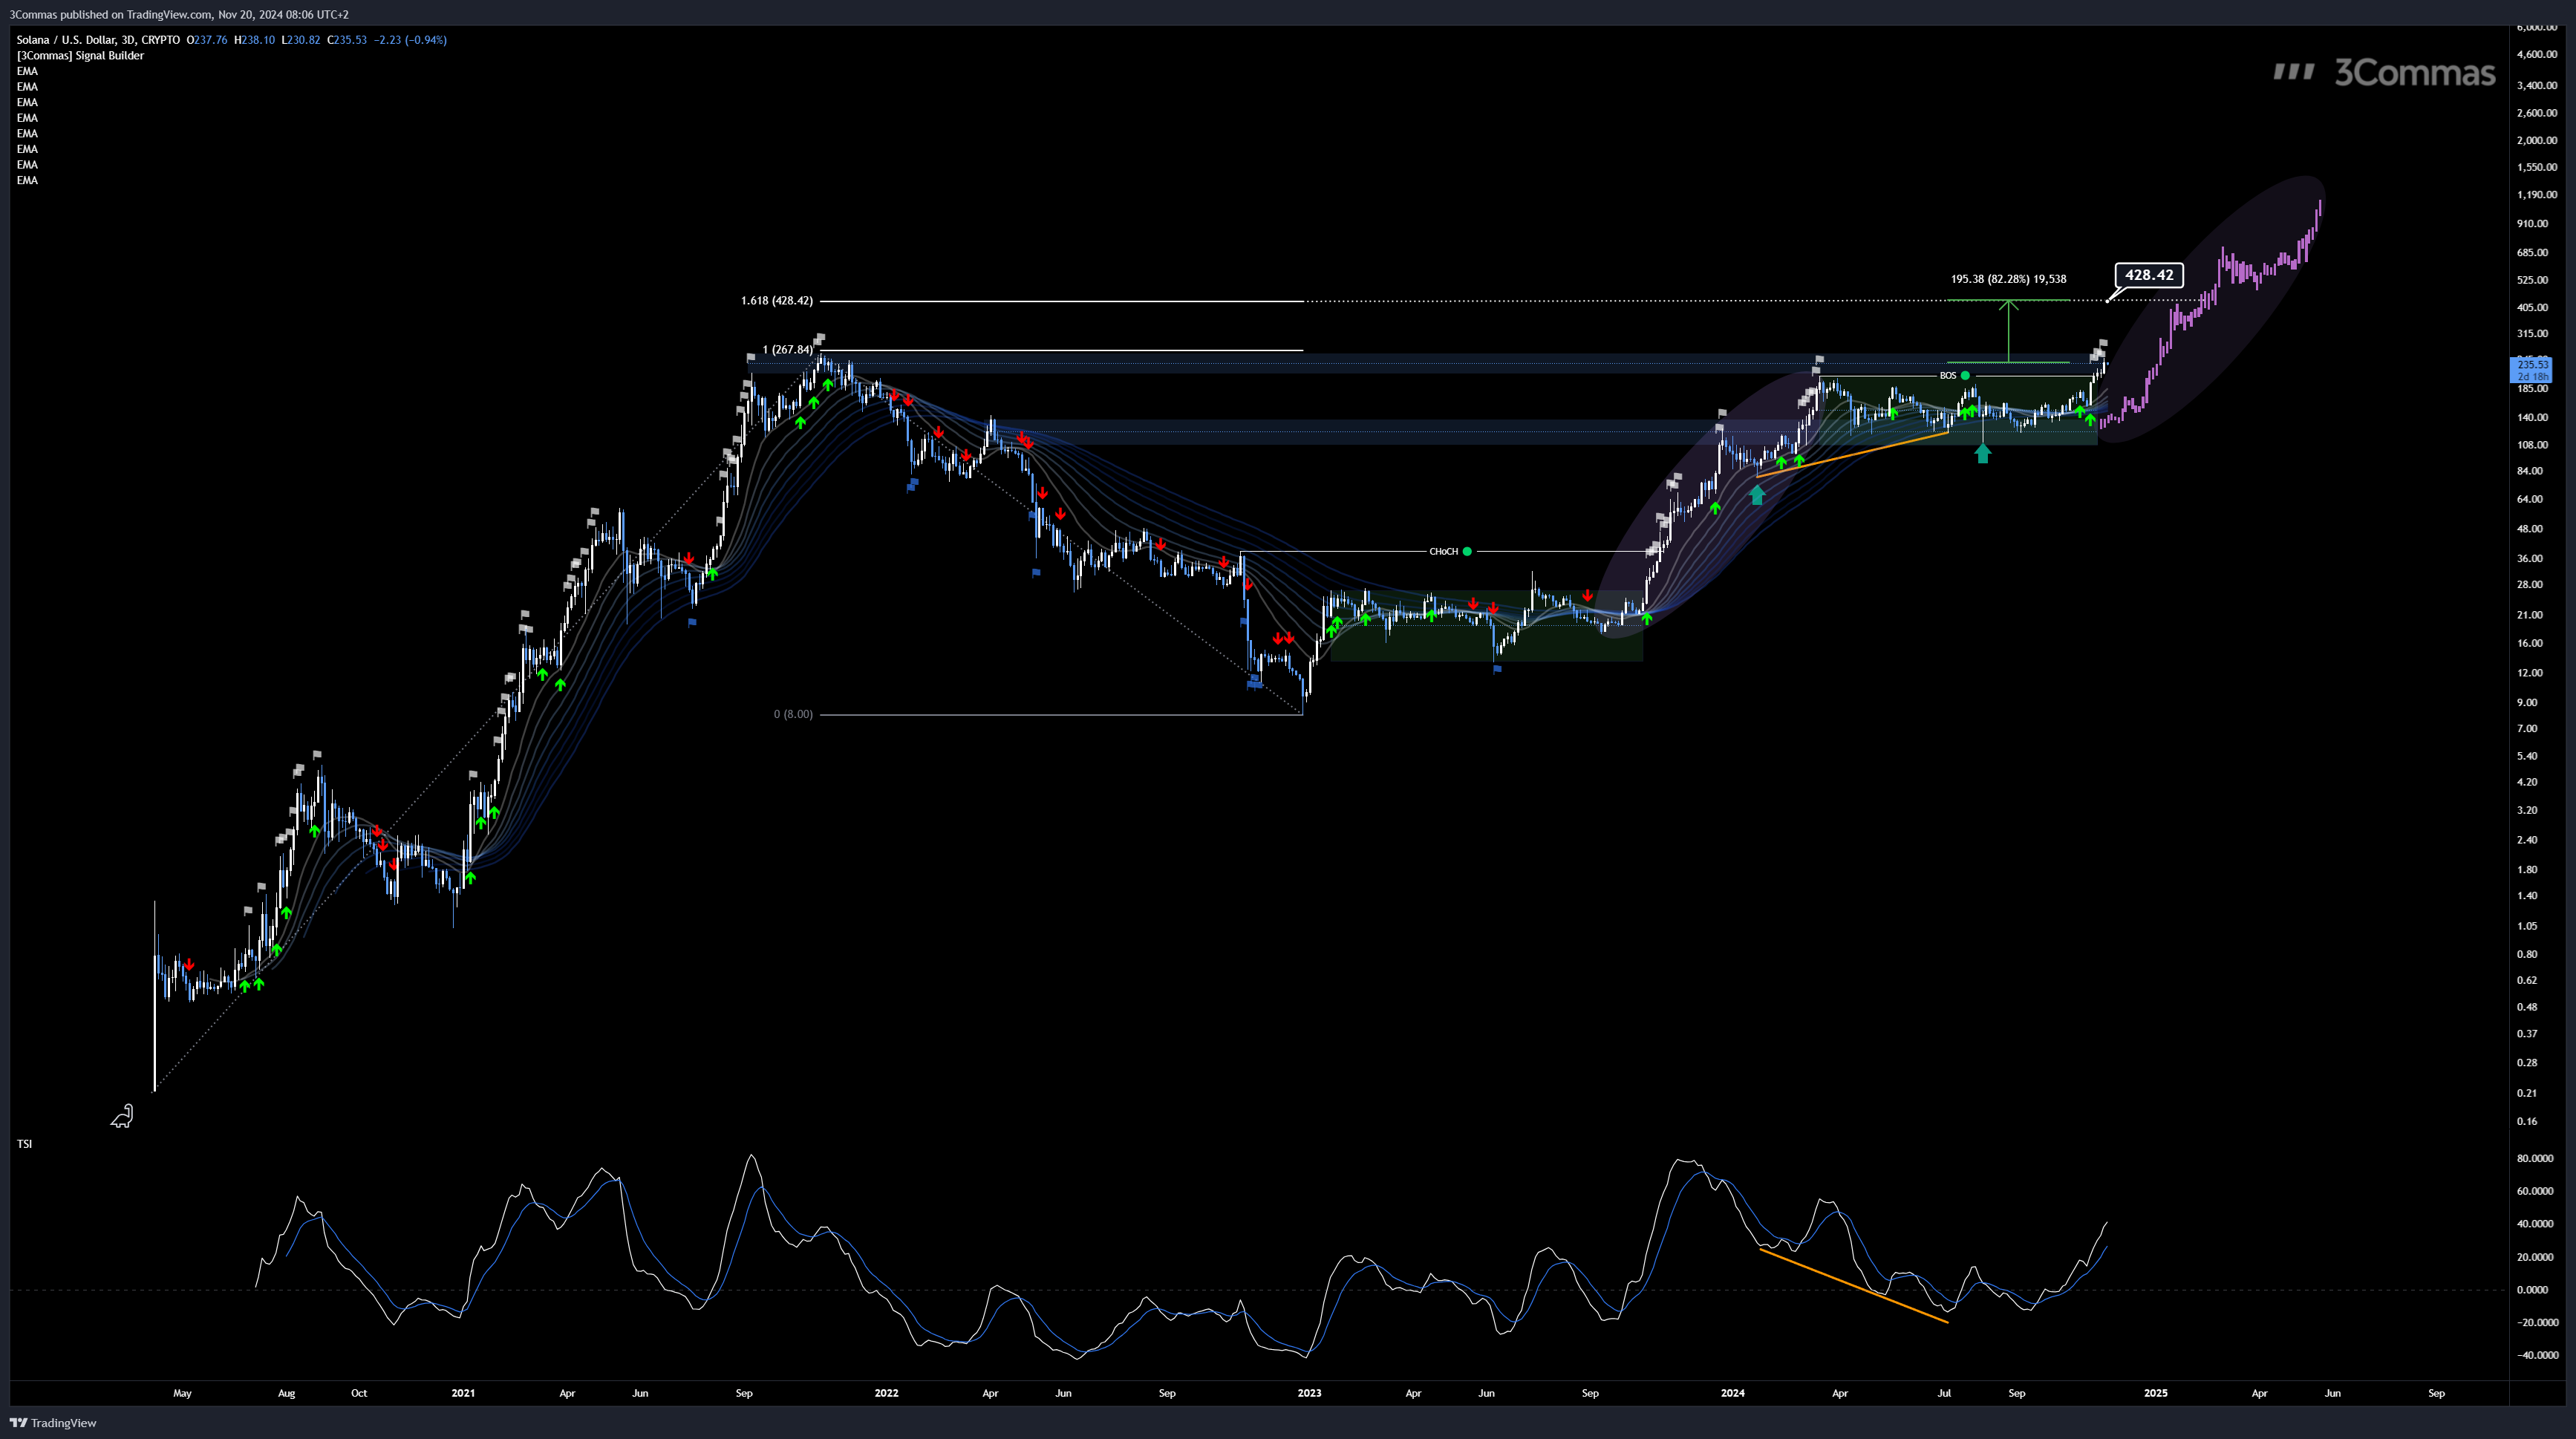Click the H238.10 high value
The width and height of the screenshot is (2576, 1439).
[x=254, y=40]
